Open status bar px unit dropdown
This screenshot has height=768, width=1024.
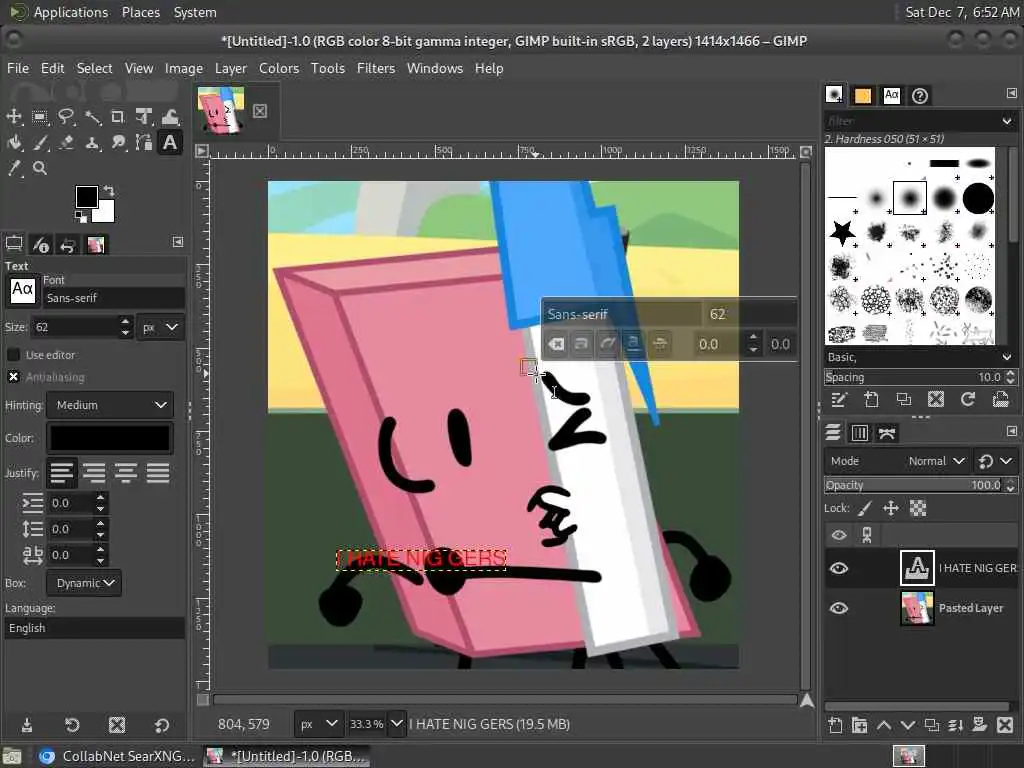coord(319,724)
